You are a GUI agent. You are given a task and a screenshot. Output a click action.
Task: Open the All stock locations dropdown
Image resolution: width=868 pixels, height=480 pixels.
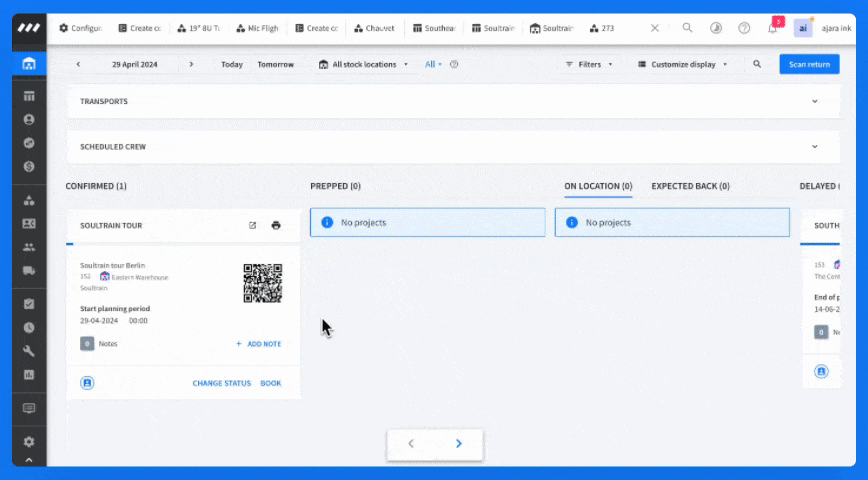pyautogui.click(x=363, y=64)
